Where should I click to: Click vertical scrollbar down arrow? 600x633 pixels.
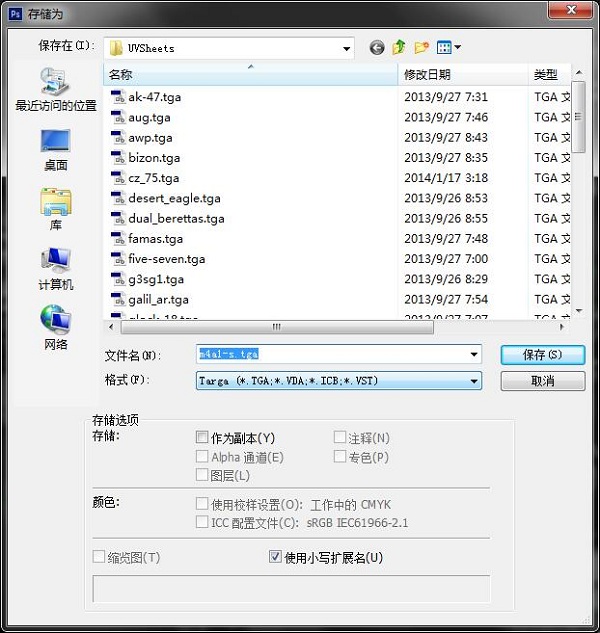pos(579,311)
